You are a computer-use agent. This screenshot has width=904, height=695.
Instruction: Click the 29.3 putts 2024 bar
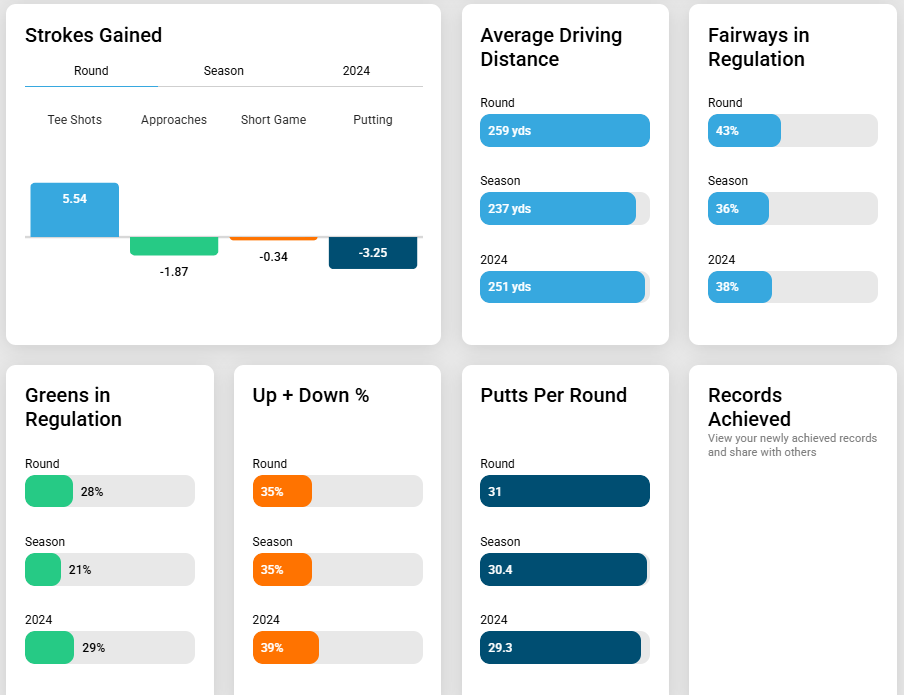[x=560, y=648]
